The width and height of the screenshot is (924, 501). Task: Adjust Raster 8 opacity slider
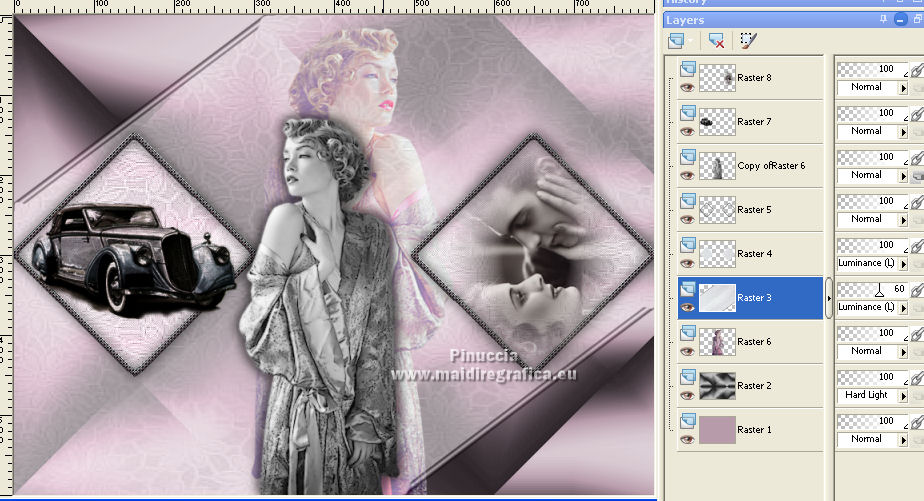(872, 70)
